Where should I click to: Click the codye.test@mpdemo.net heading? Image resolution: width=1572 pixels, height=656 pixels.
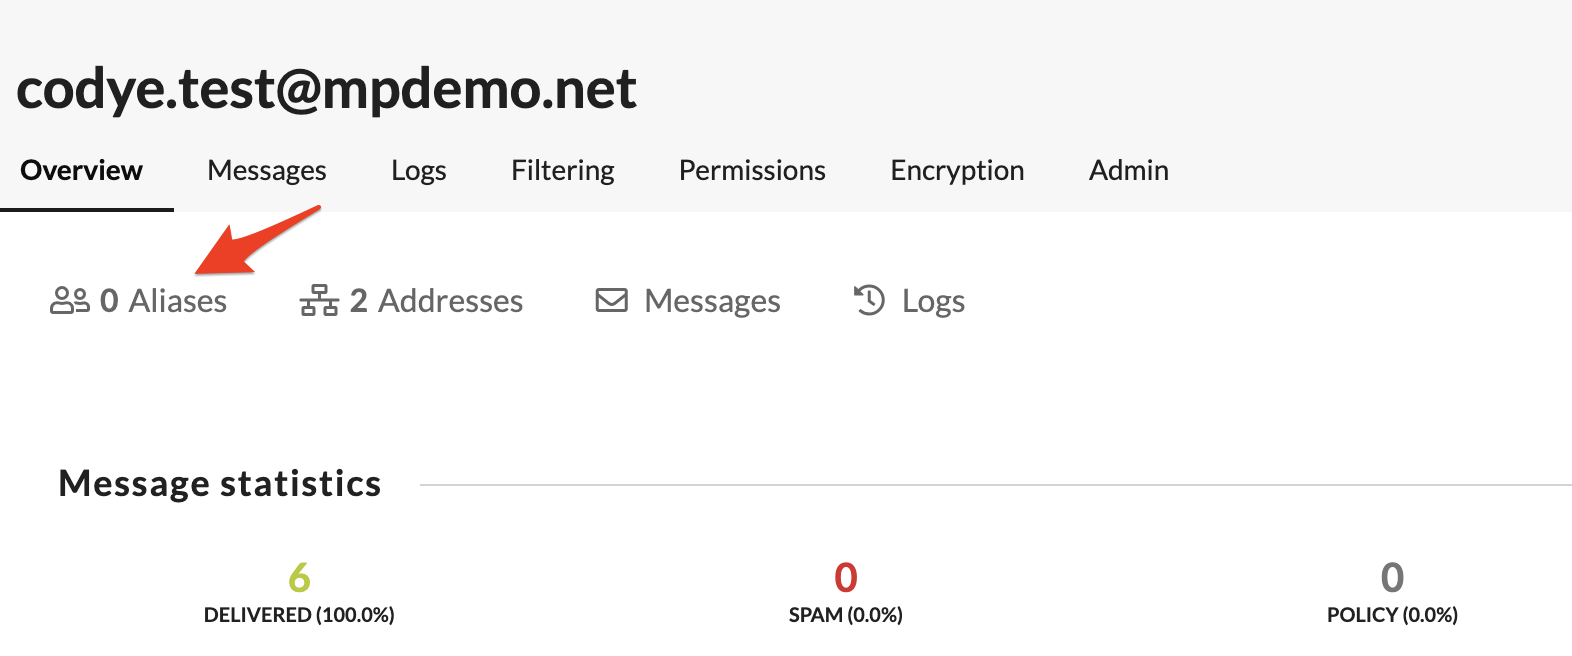coord(327,89)
